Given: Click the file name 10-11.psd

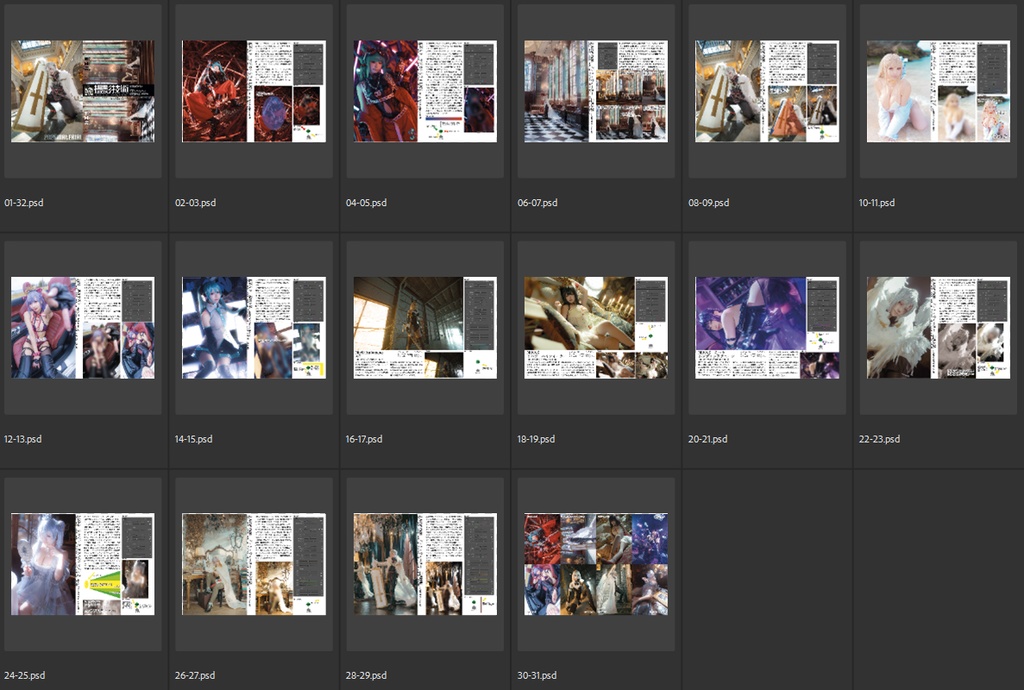Looking at the screenshot, I should (876, 202).
